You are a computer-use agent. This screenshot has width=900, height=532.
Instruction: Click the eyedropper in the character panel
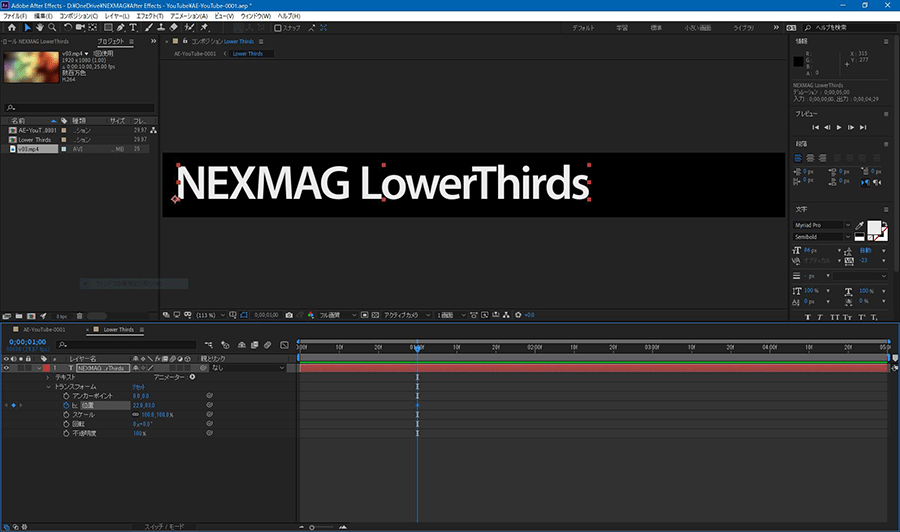pos(859,226)
